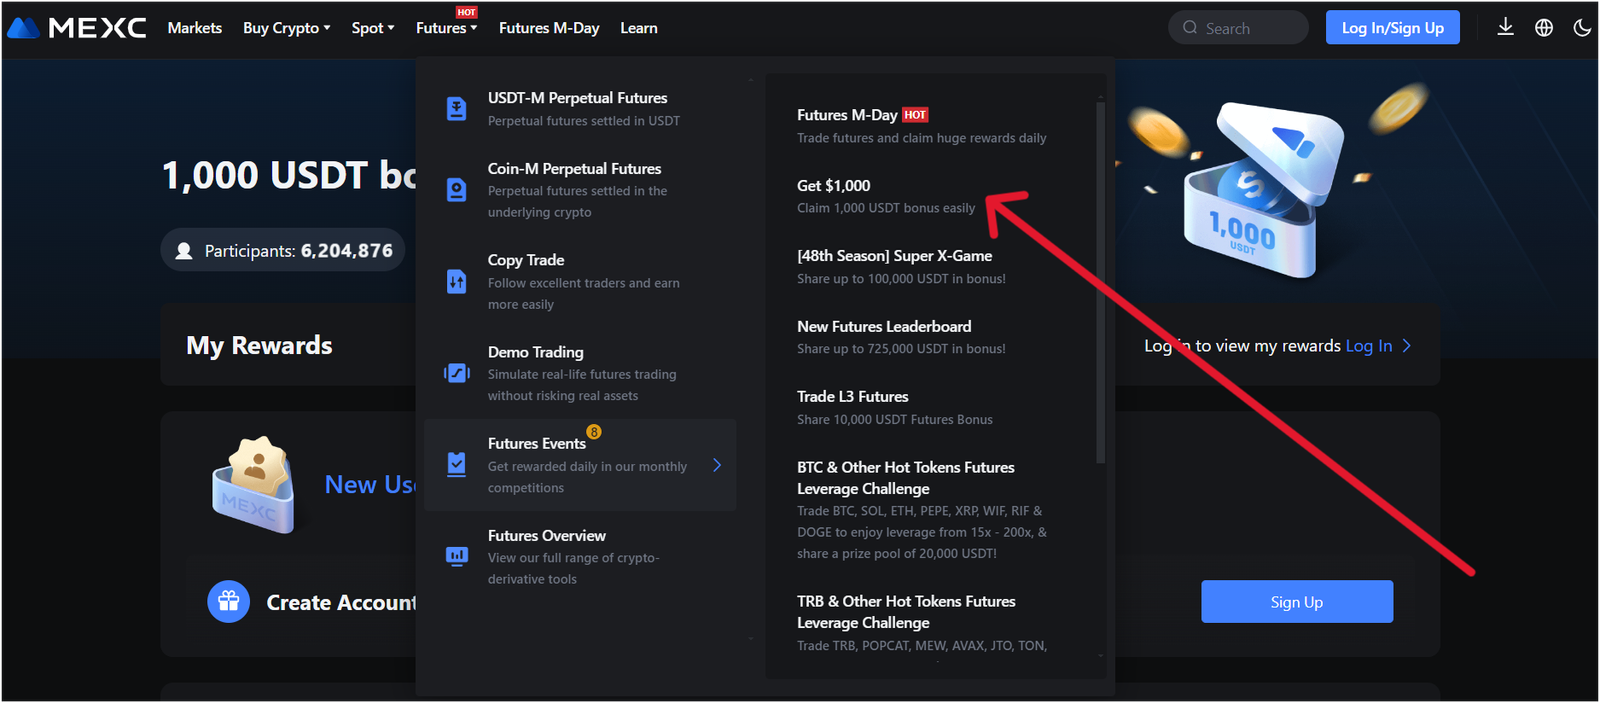This screenshot has height=703, width=1600.
Task: Click the Copy Trade icon
Action: click(x=456, y=282)
